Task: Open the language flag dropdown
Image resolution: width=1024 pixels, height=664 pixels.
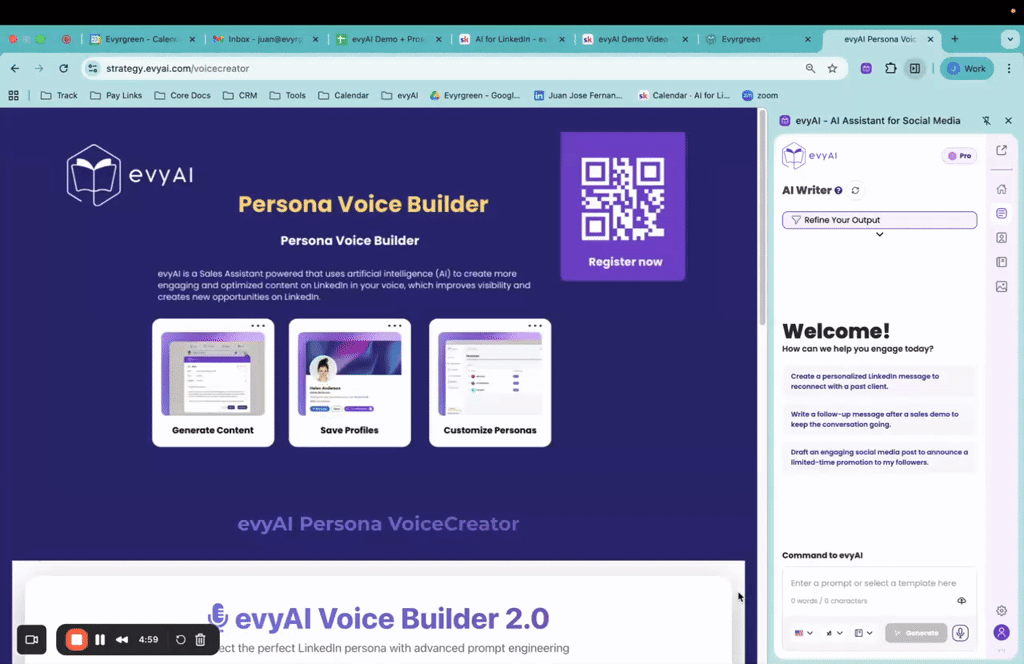Action: point(801,633)
